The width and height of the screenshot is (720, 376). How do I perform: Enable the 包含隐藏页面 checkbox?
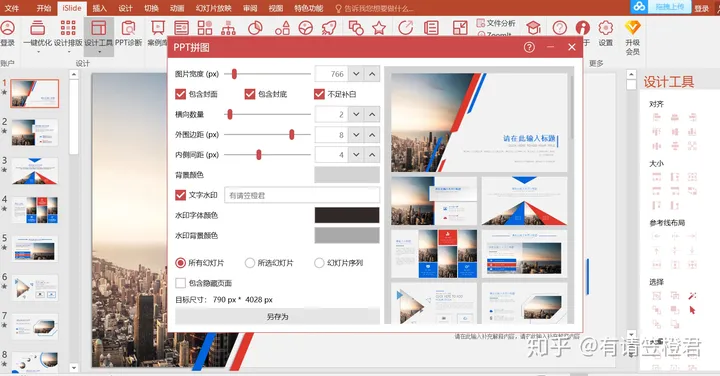point(180,283)
